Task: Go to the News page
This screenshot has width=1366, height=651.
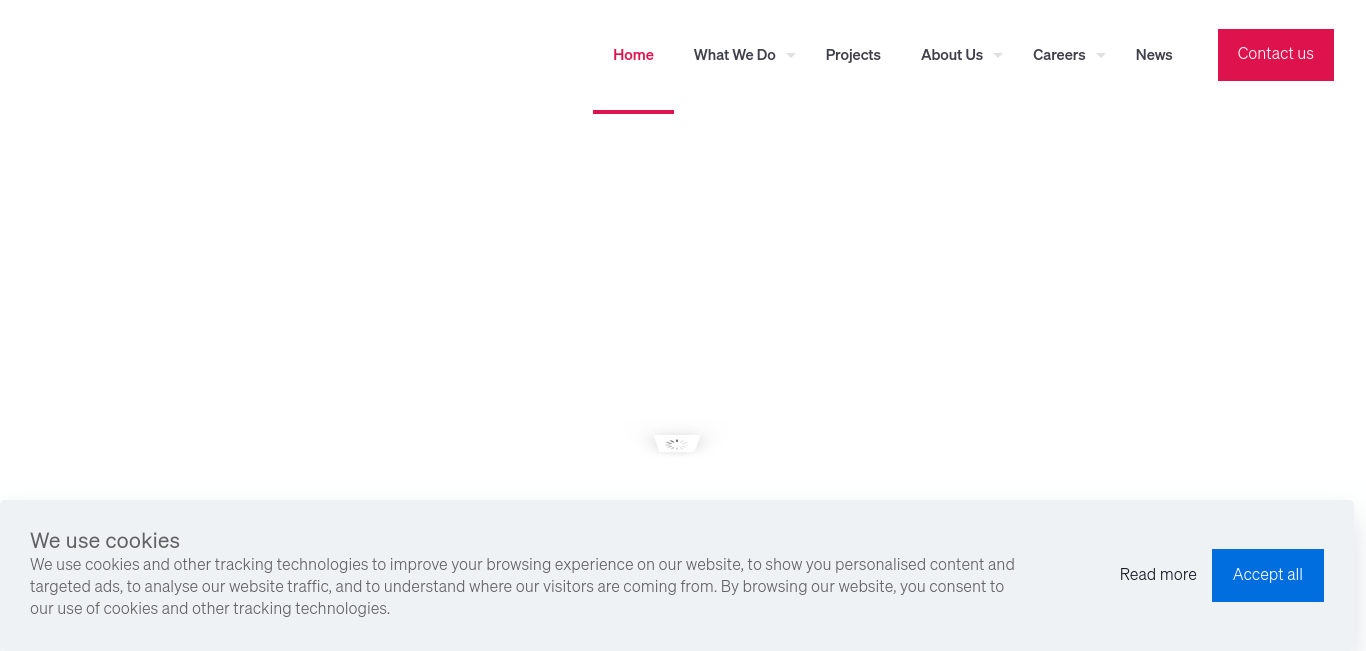Action: [x=1154, y=55]
